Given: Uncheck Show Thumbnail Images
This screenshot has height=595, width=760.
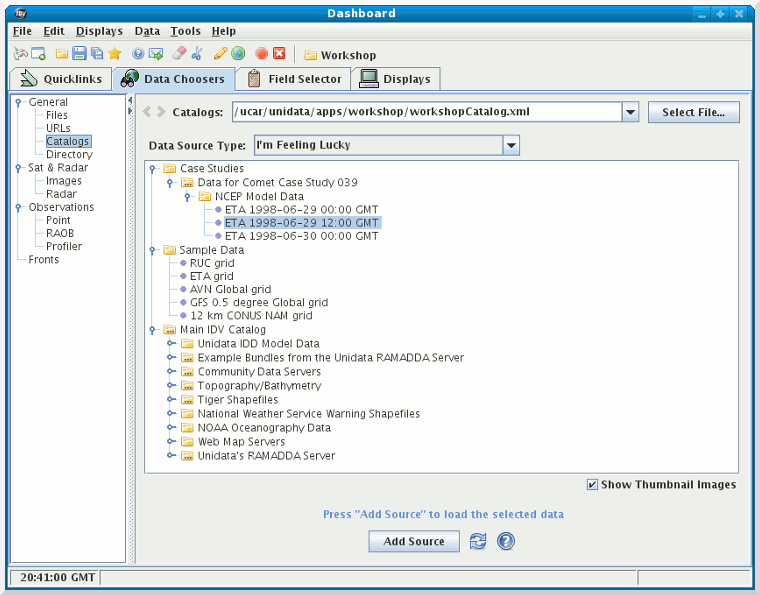Looking at the screenshot, I should point(593,485).
